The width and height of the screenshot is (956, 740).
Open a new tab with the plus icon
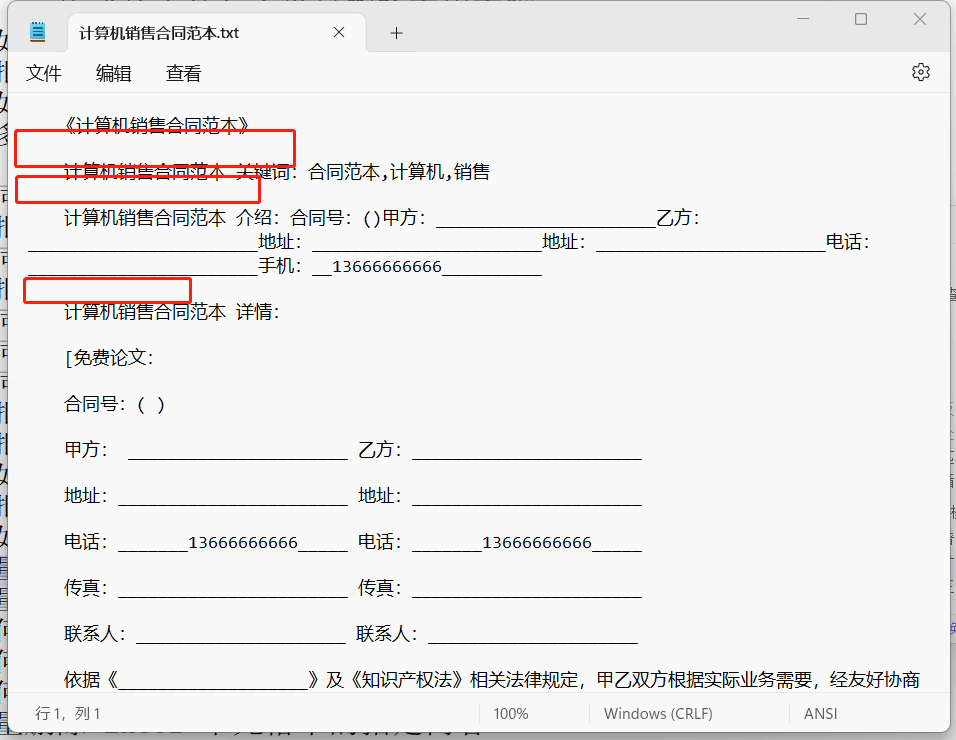pyautogui.click(x=396, y=32)
